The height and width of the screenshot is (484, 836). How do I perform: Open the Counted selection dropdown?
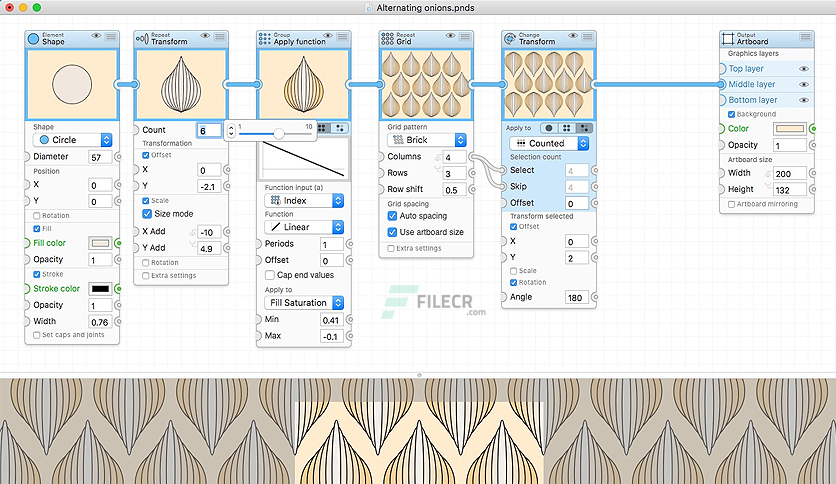coord(549,143)
